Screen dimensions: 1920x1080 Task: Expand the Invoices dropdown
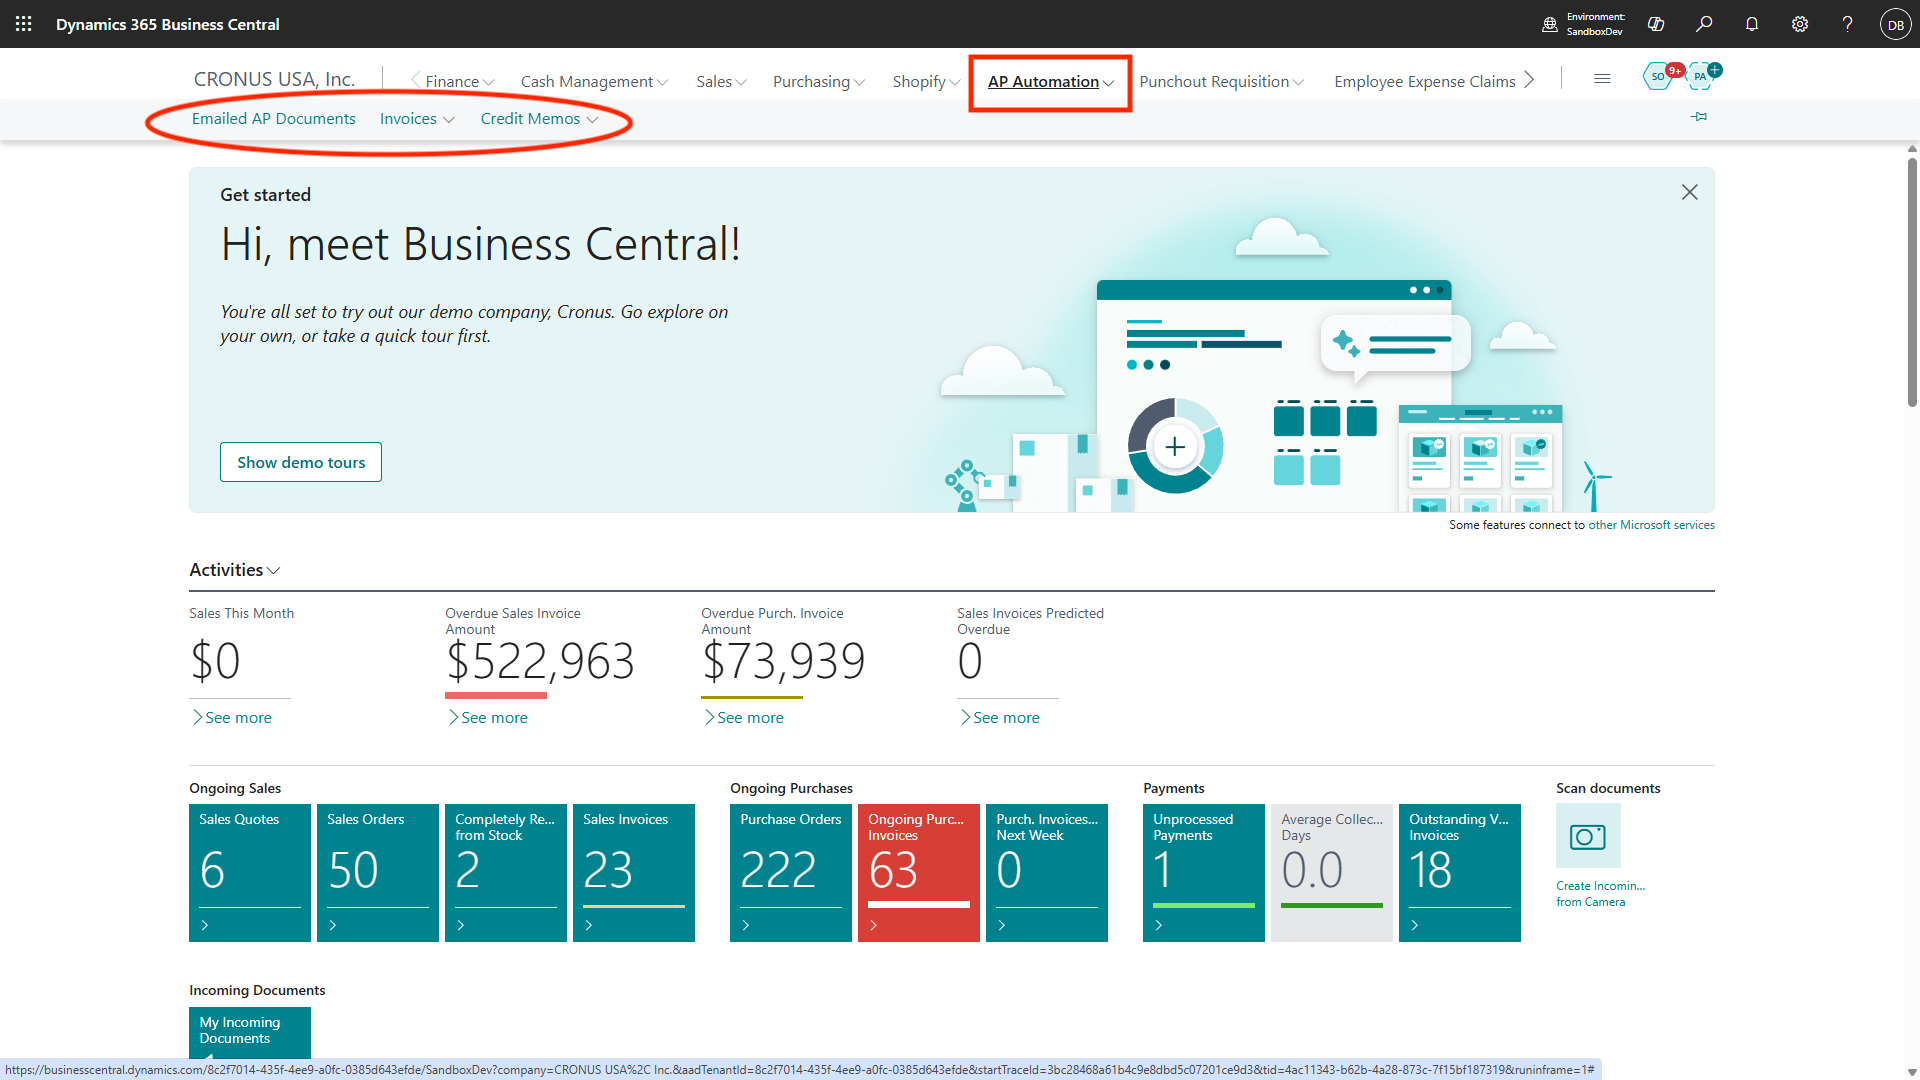coord(417,119)
